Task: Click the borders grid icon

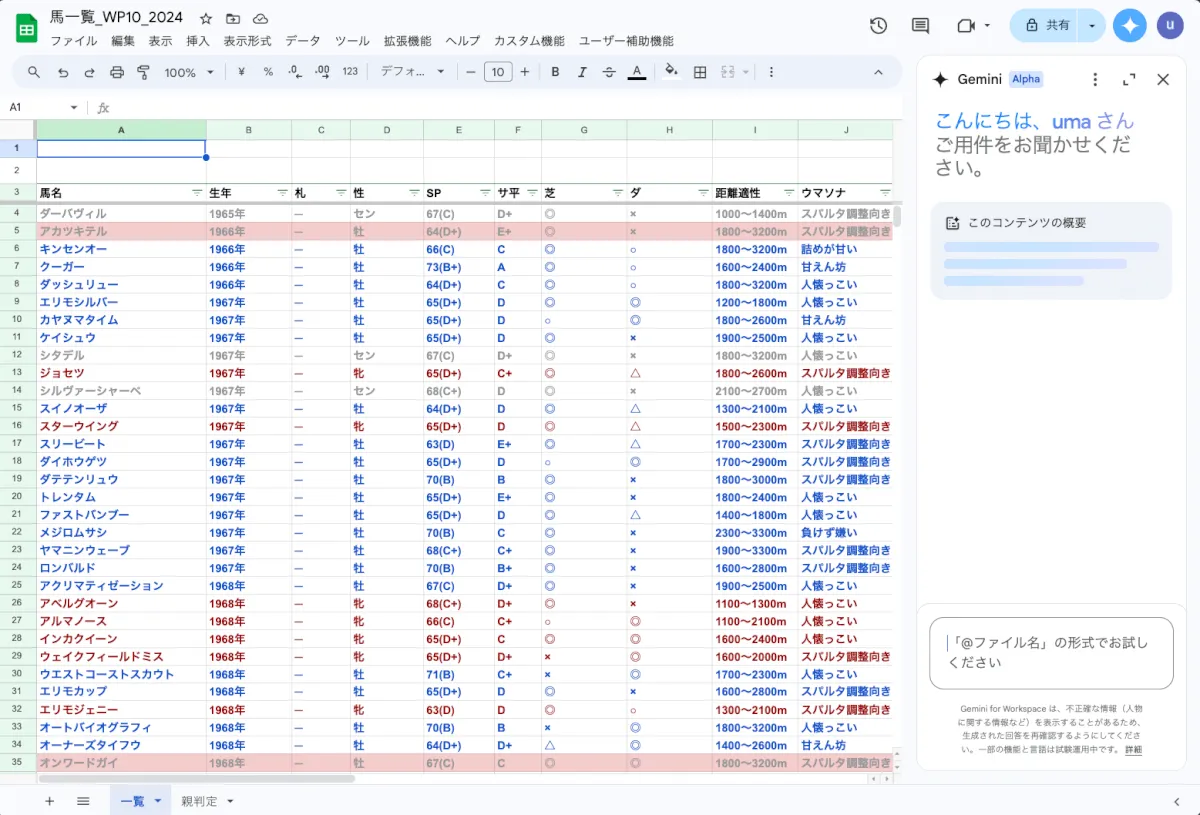Action: 700,72
